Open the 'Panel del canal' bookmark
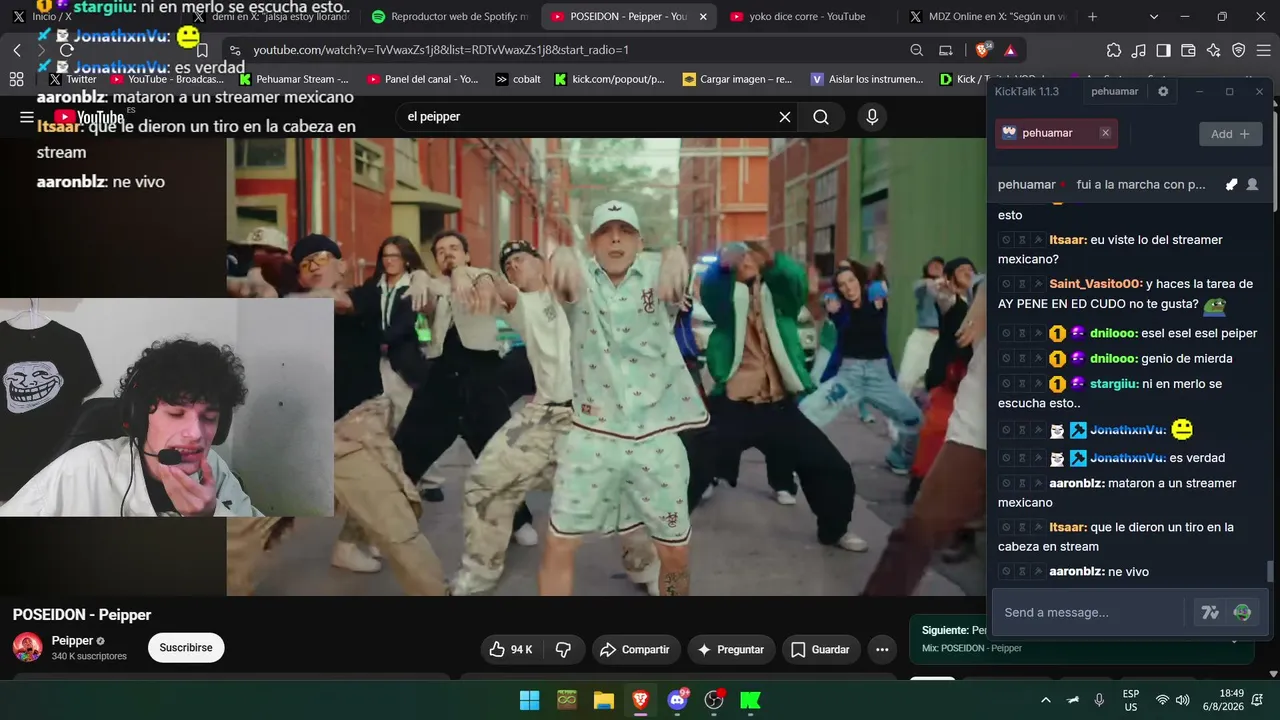The image size is (1280, 720). 423,79
